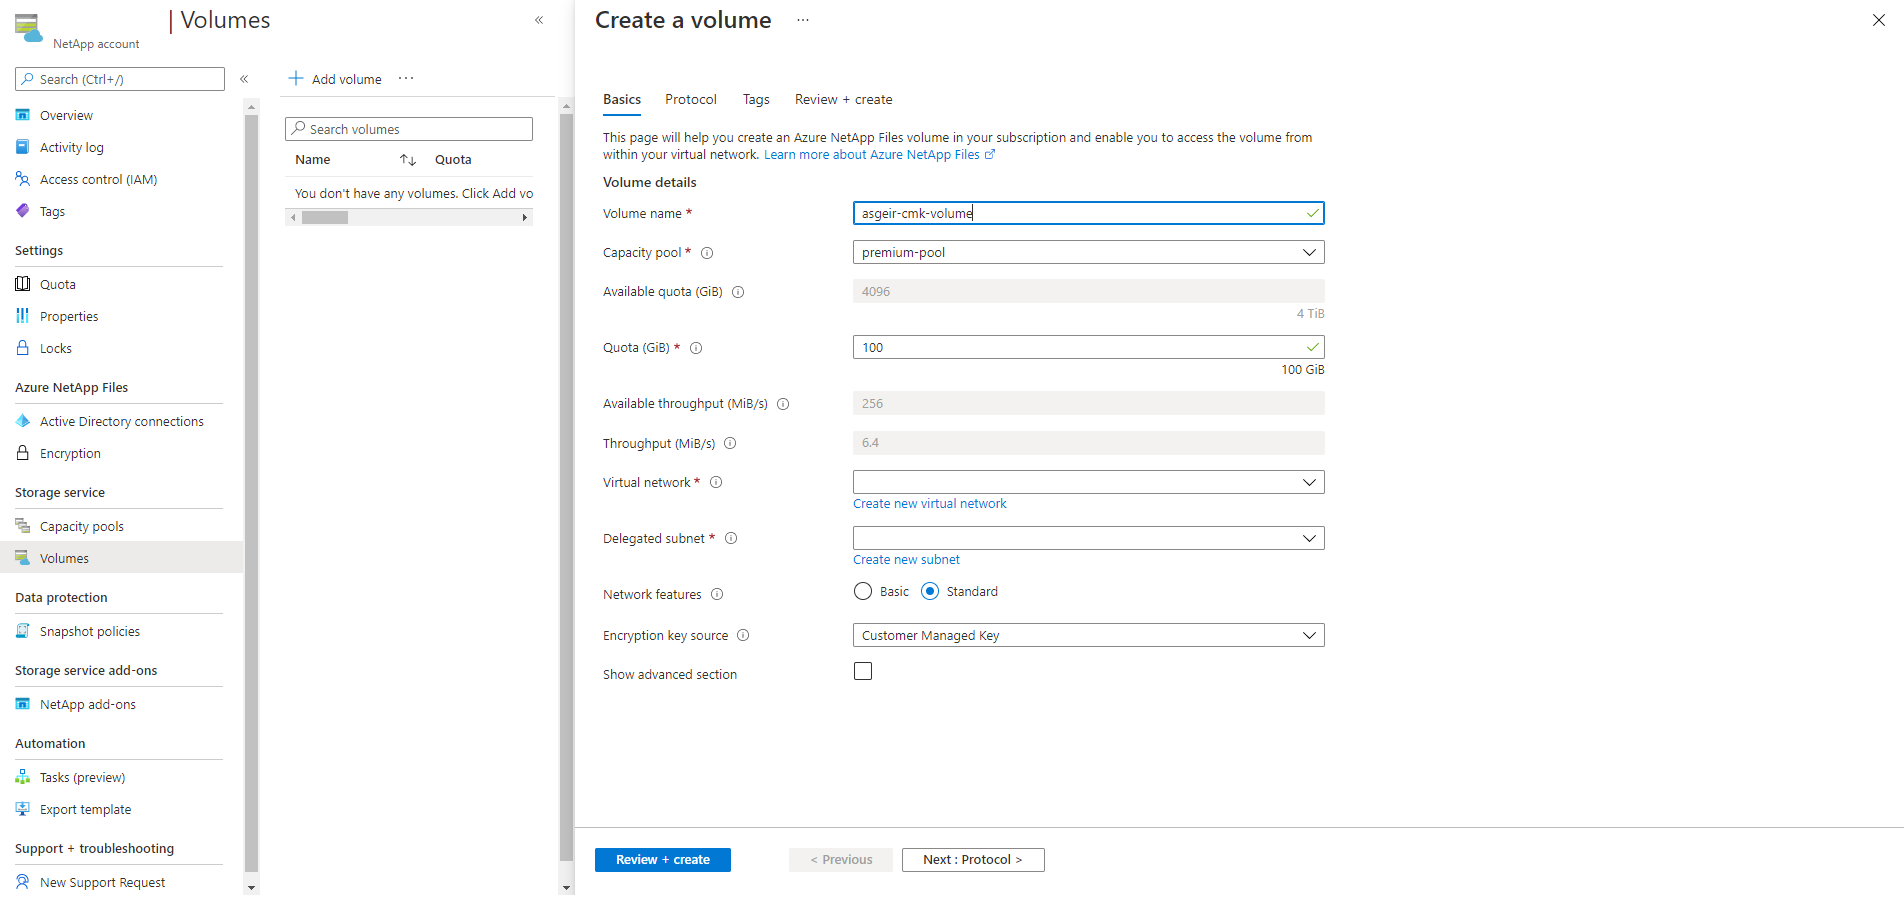Click the Properties icon in sidebar

[23, 316]
